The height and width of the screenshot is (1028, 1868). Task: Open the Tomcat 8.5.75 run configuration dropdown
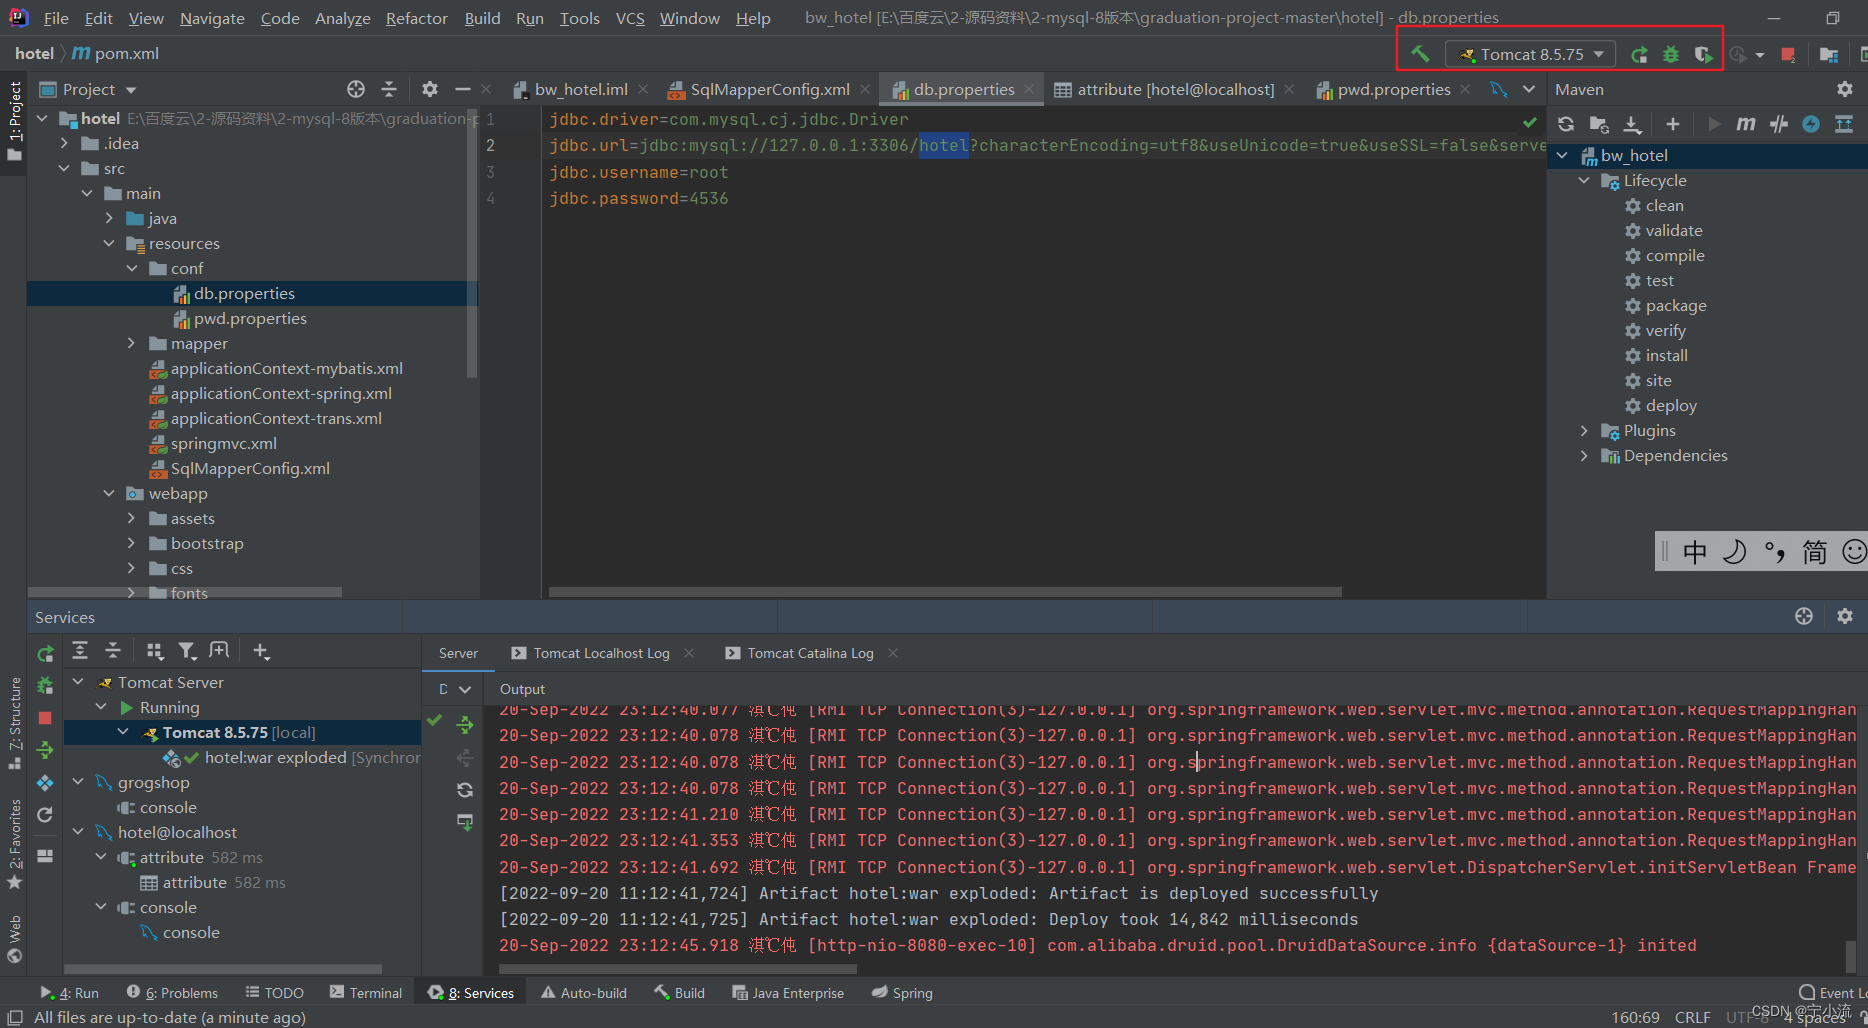pos(1531,54)
